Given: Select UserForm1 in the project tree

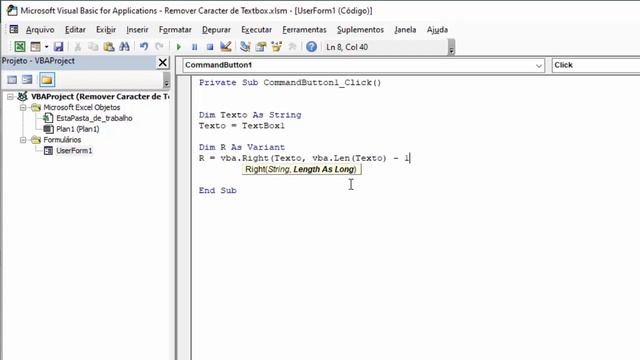Looking at the screenshot, I should pos(74,151).
